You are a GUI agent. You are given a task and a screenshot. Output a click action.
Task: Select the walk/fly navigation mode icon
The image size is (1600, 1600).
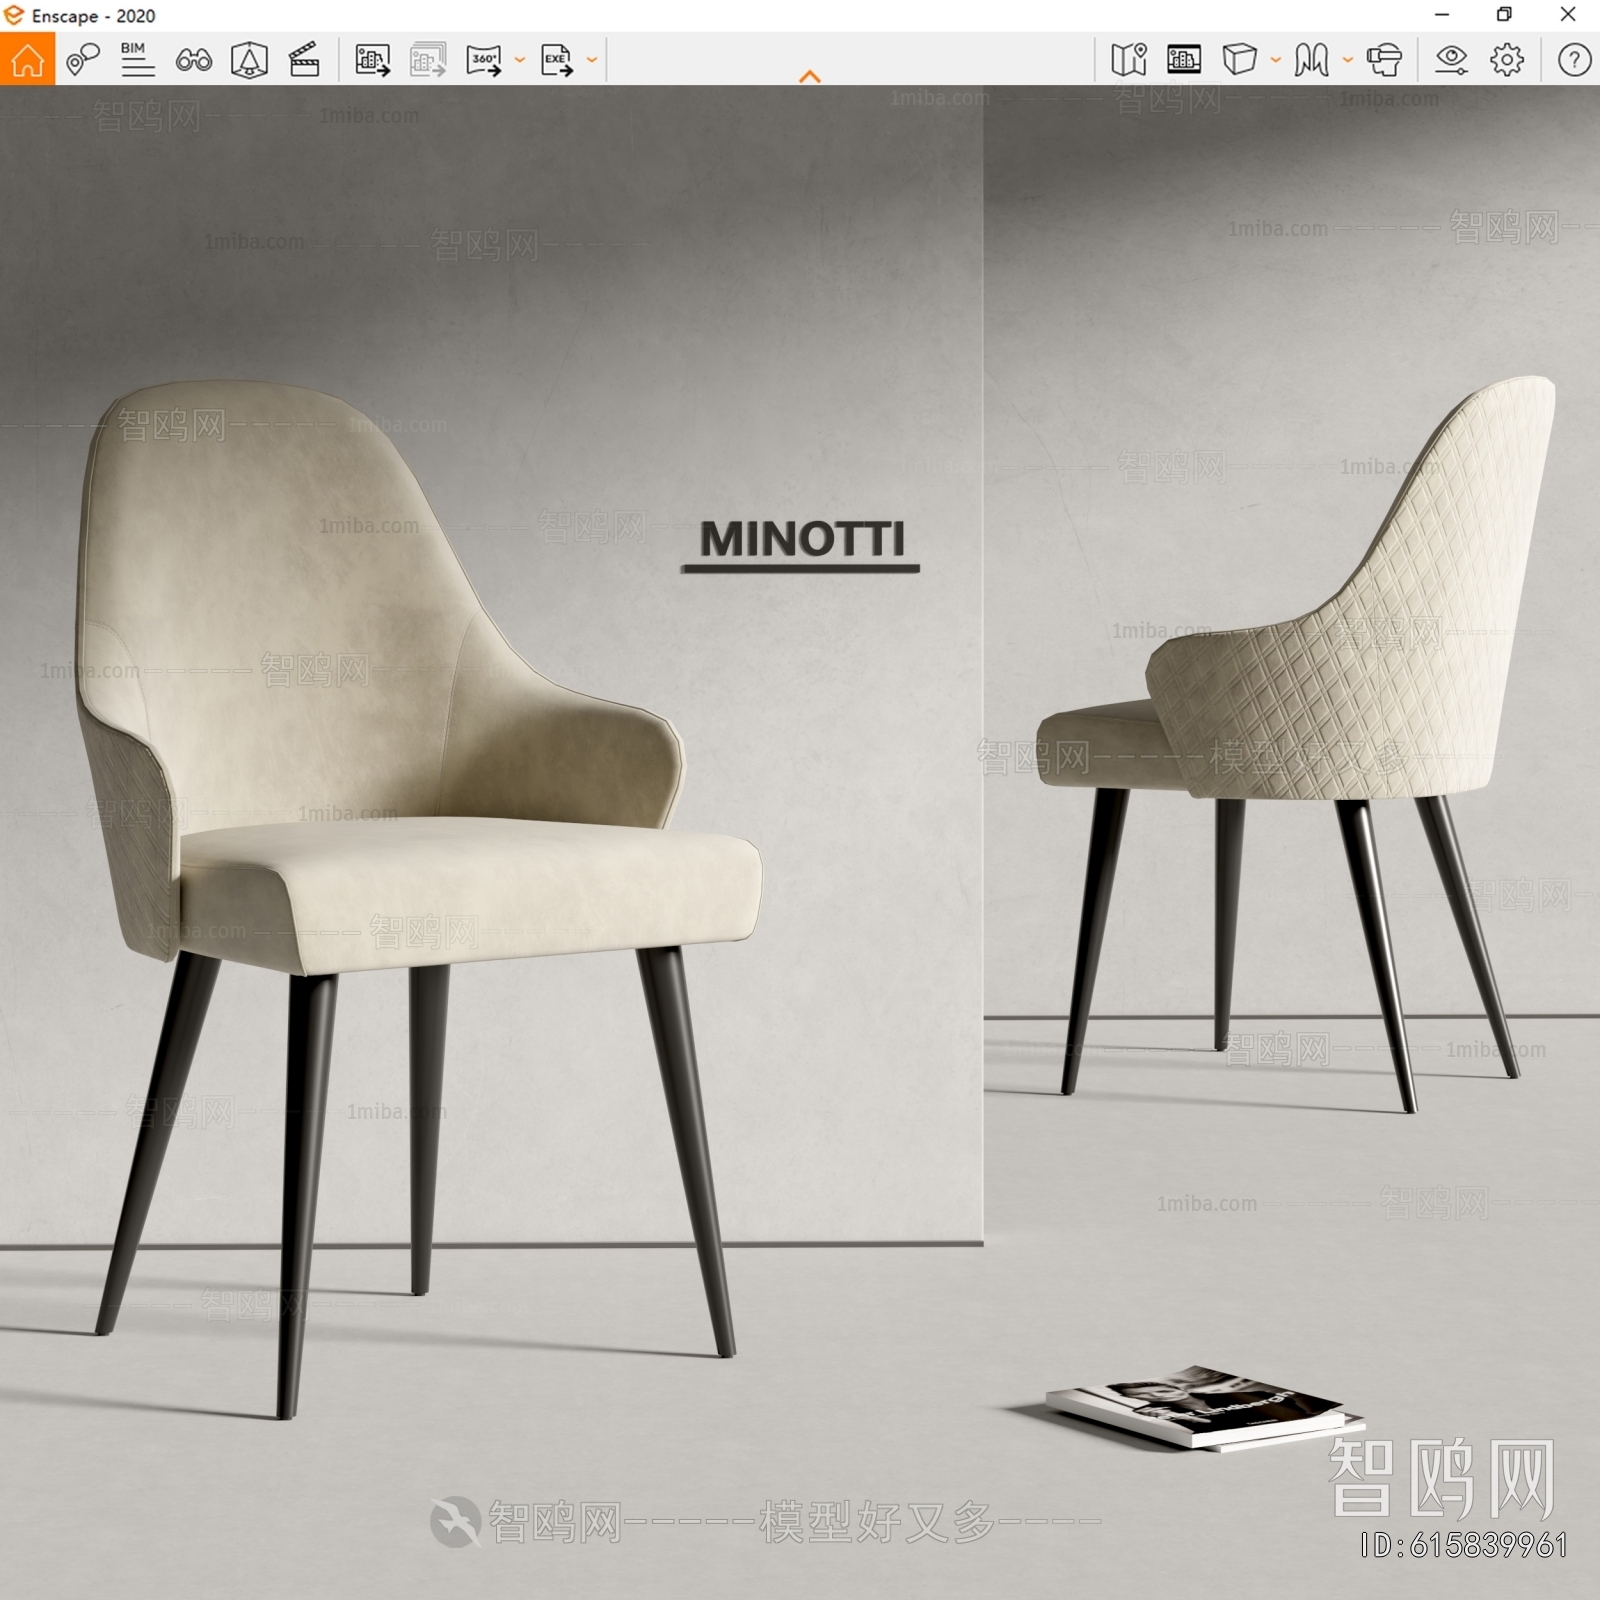[1311, 60]
